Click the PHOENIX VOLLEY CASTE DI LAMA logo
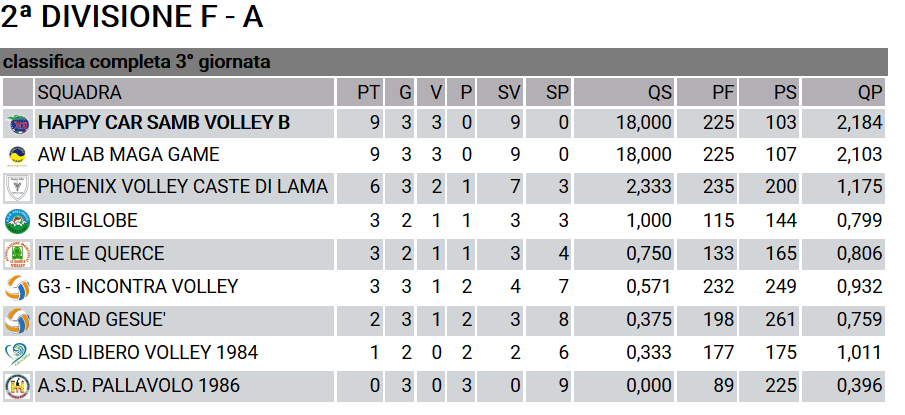The image size is (905, 415). pyautogui.click(x=17, y=188)
